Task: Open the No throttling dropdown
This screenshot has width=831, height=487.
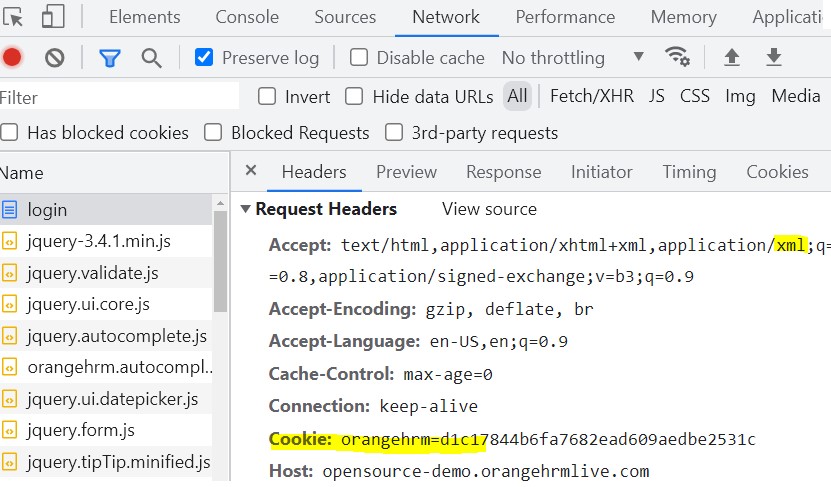Action: click(573, 58)
